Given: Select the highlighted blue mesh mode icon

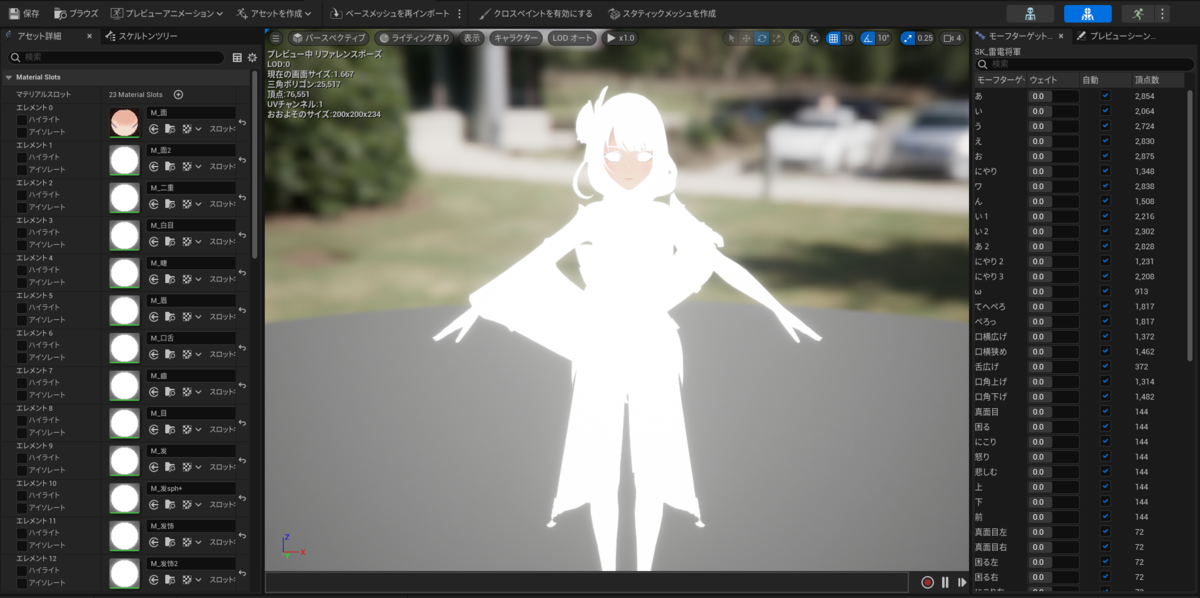Looking at the screenshot, I should point(1088,14).
